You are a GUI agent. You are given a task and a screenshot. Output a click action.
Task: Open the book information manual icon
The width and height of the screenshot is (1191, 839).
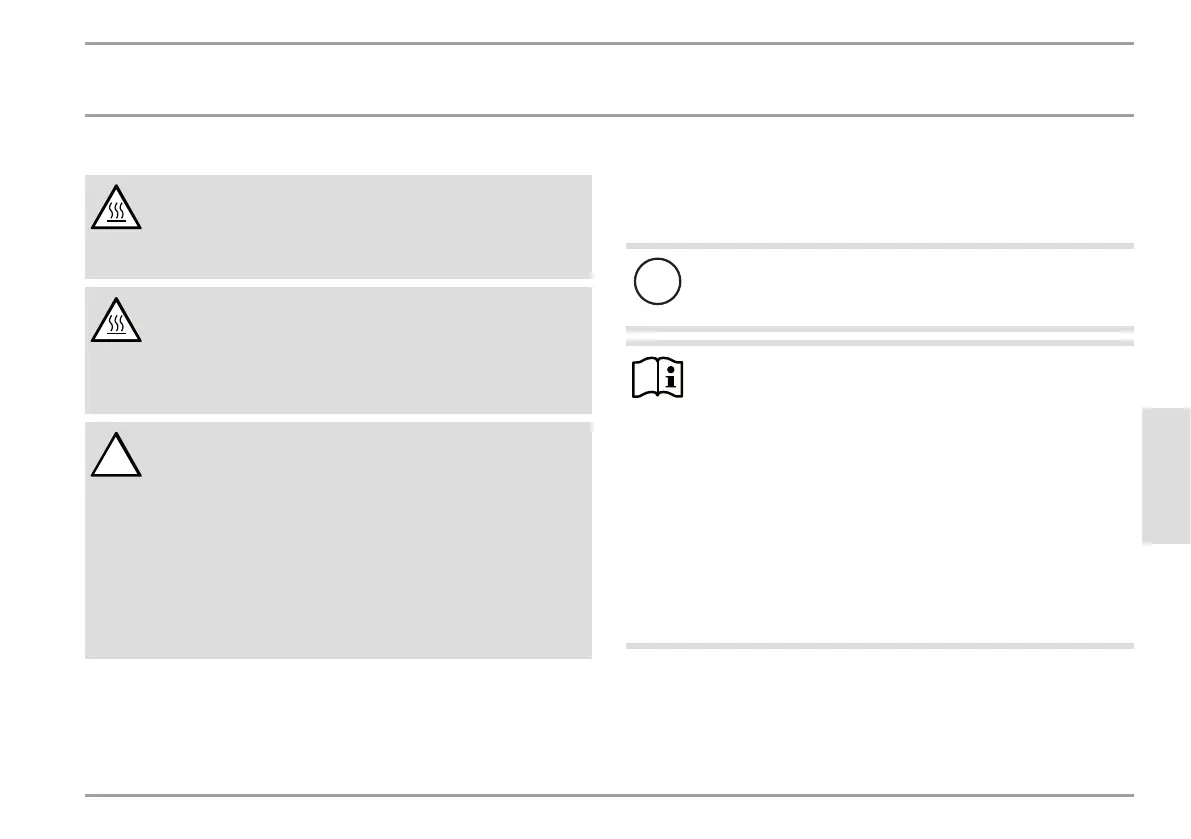(658, 377)
